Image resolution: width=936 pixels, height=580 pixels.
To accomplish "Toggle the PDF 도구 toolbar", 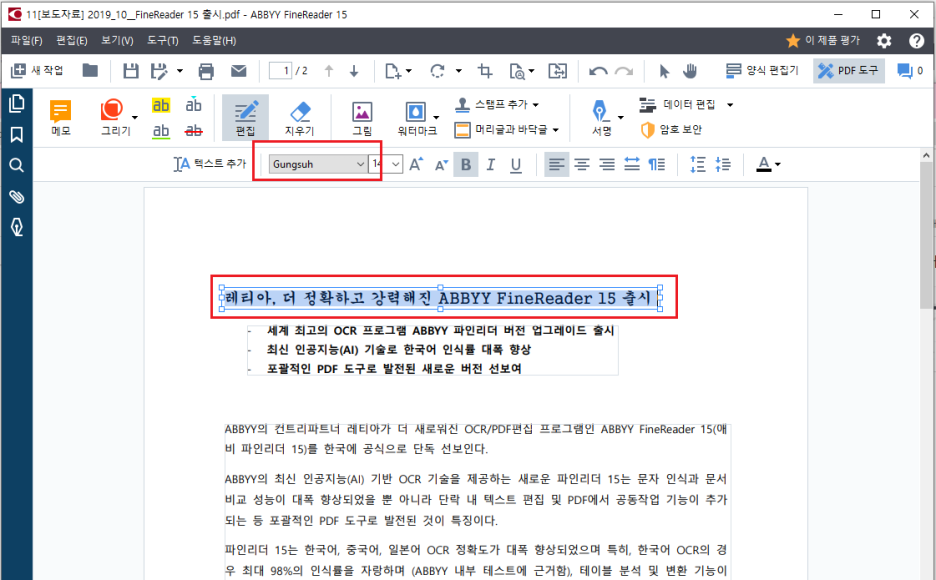I will coord(848,70).
